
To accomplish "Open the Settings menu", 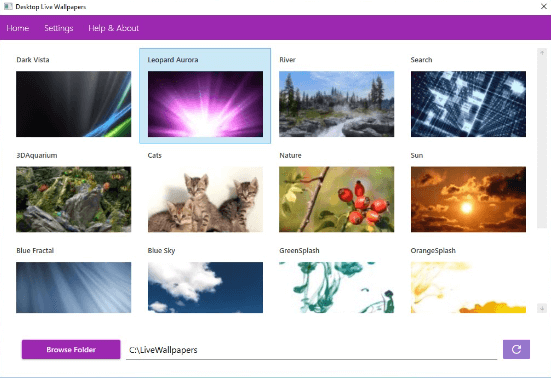I will pos(59,28).
